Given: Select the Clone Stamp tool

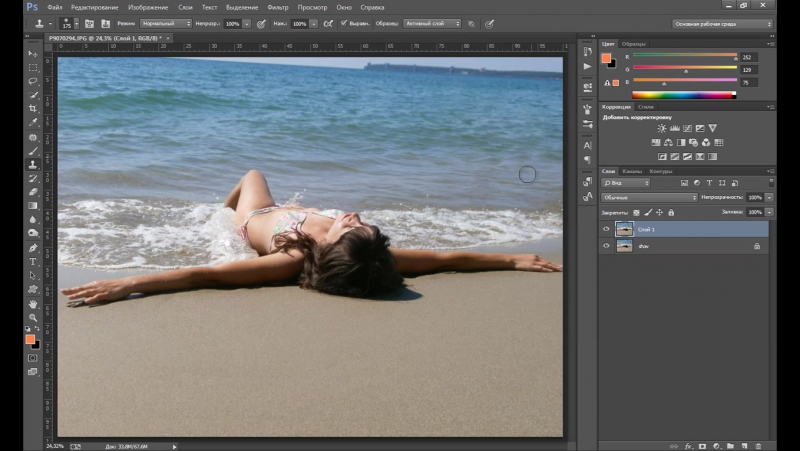Looking at the screenshot, I should click(x=33, y=164).
